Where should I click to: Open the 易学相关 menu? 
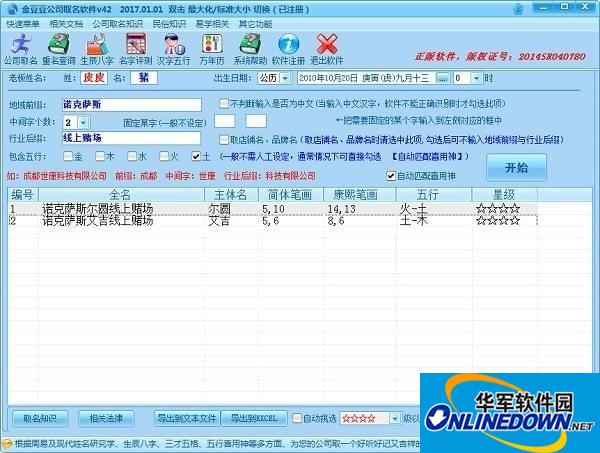point(212,24)
